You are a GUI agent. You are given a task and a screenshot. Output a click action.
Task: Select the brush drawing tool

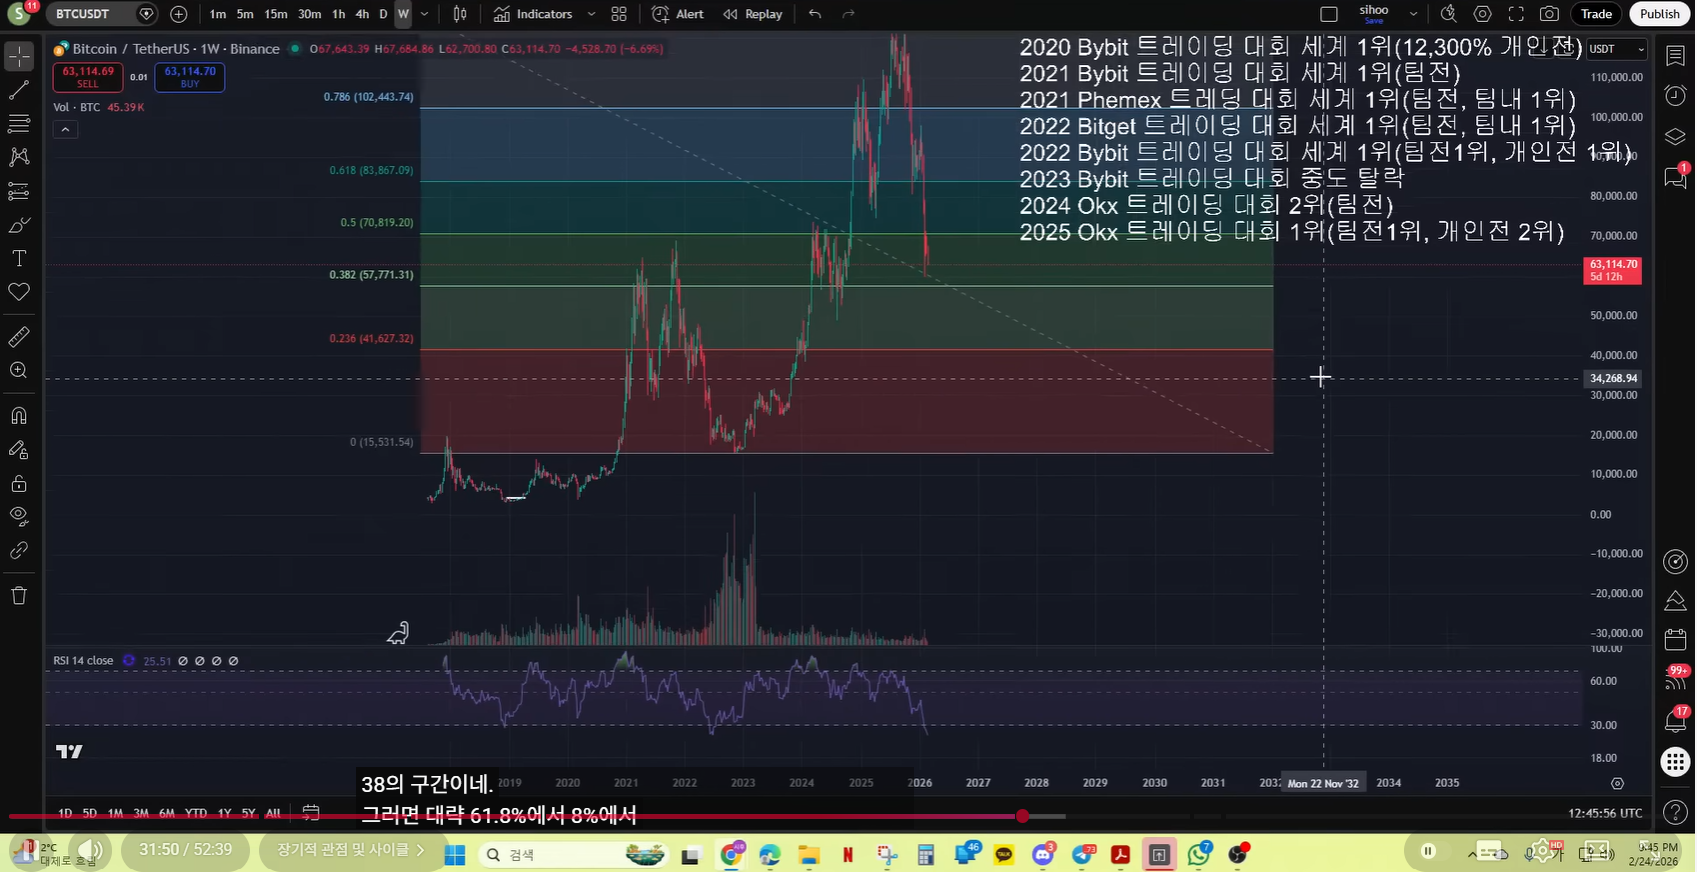19,225
